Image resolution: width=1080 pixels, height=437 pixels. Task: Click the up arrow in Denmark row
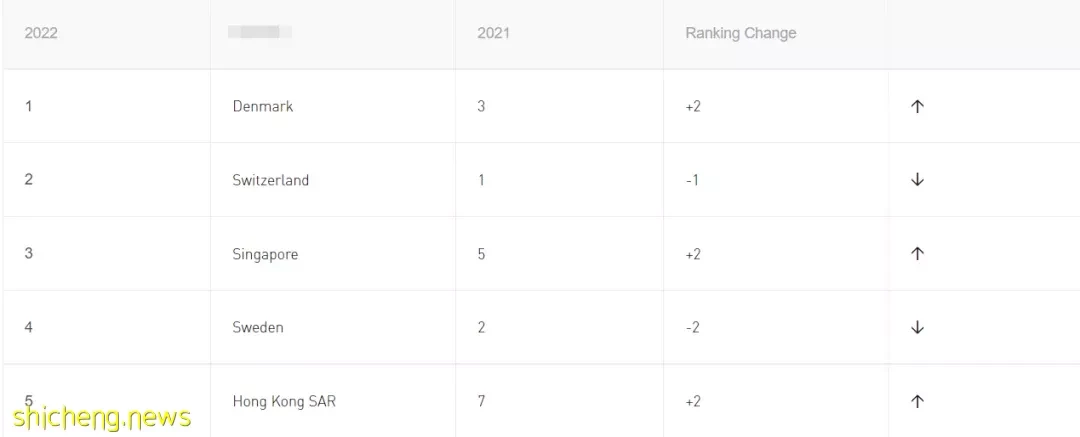(x=917, y=106)
